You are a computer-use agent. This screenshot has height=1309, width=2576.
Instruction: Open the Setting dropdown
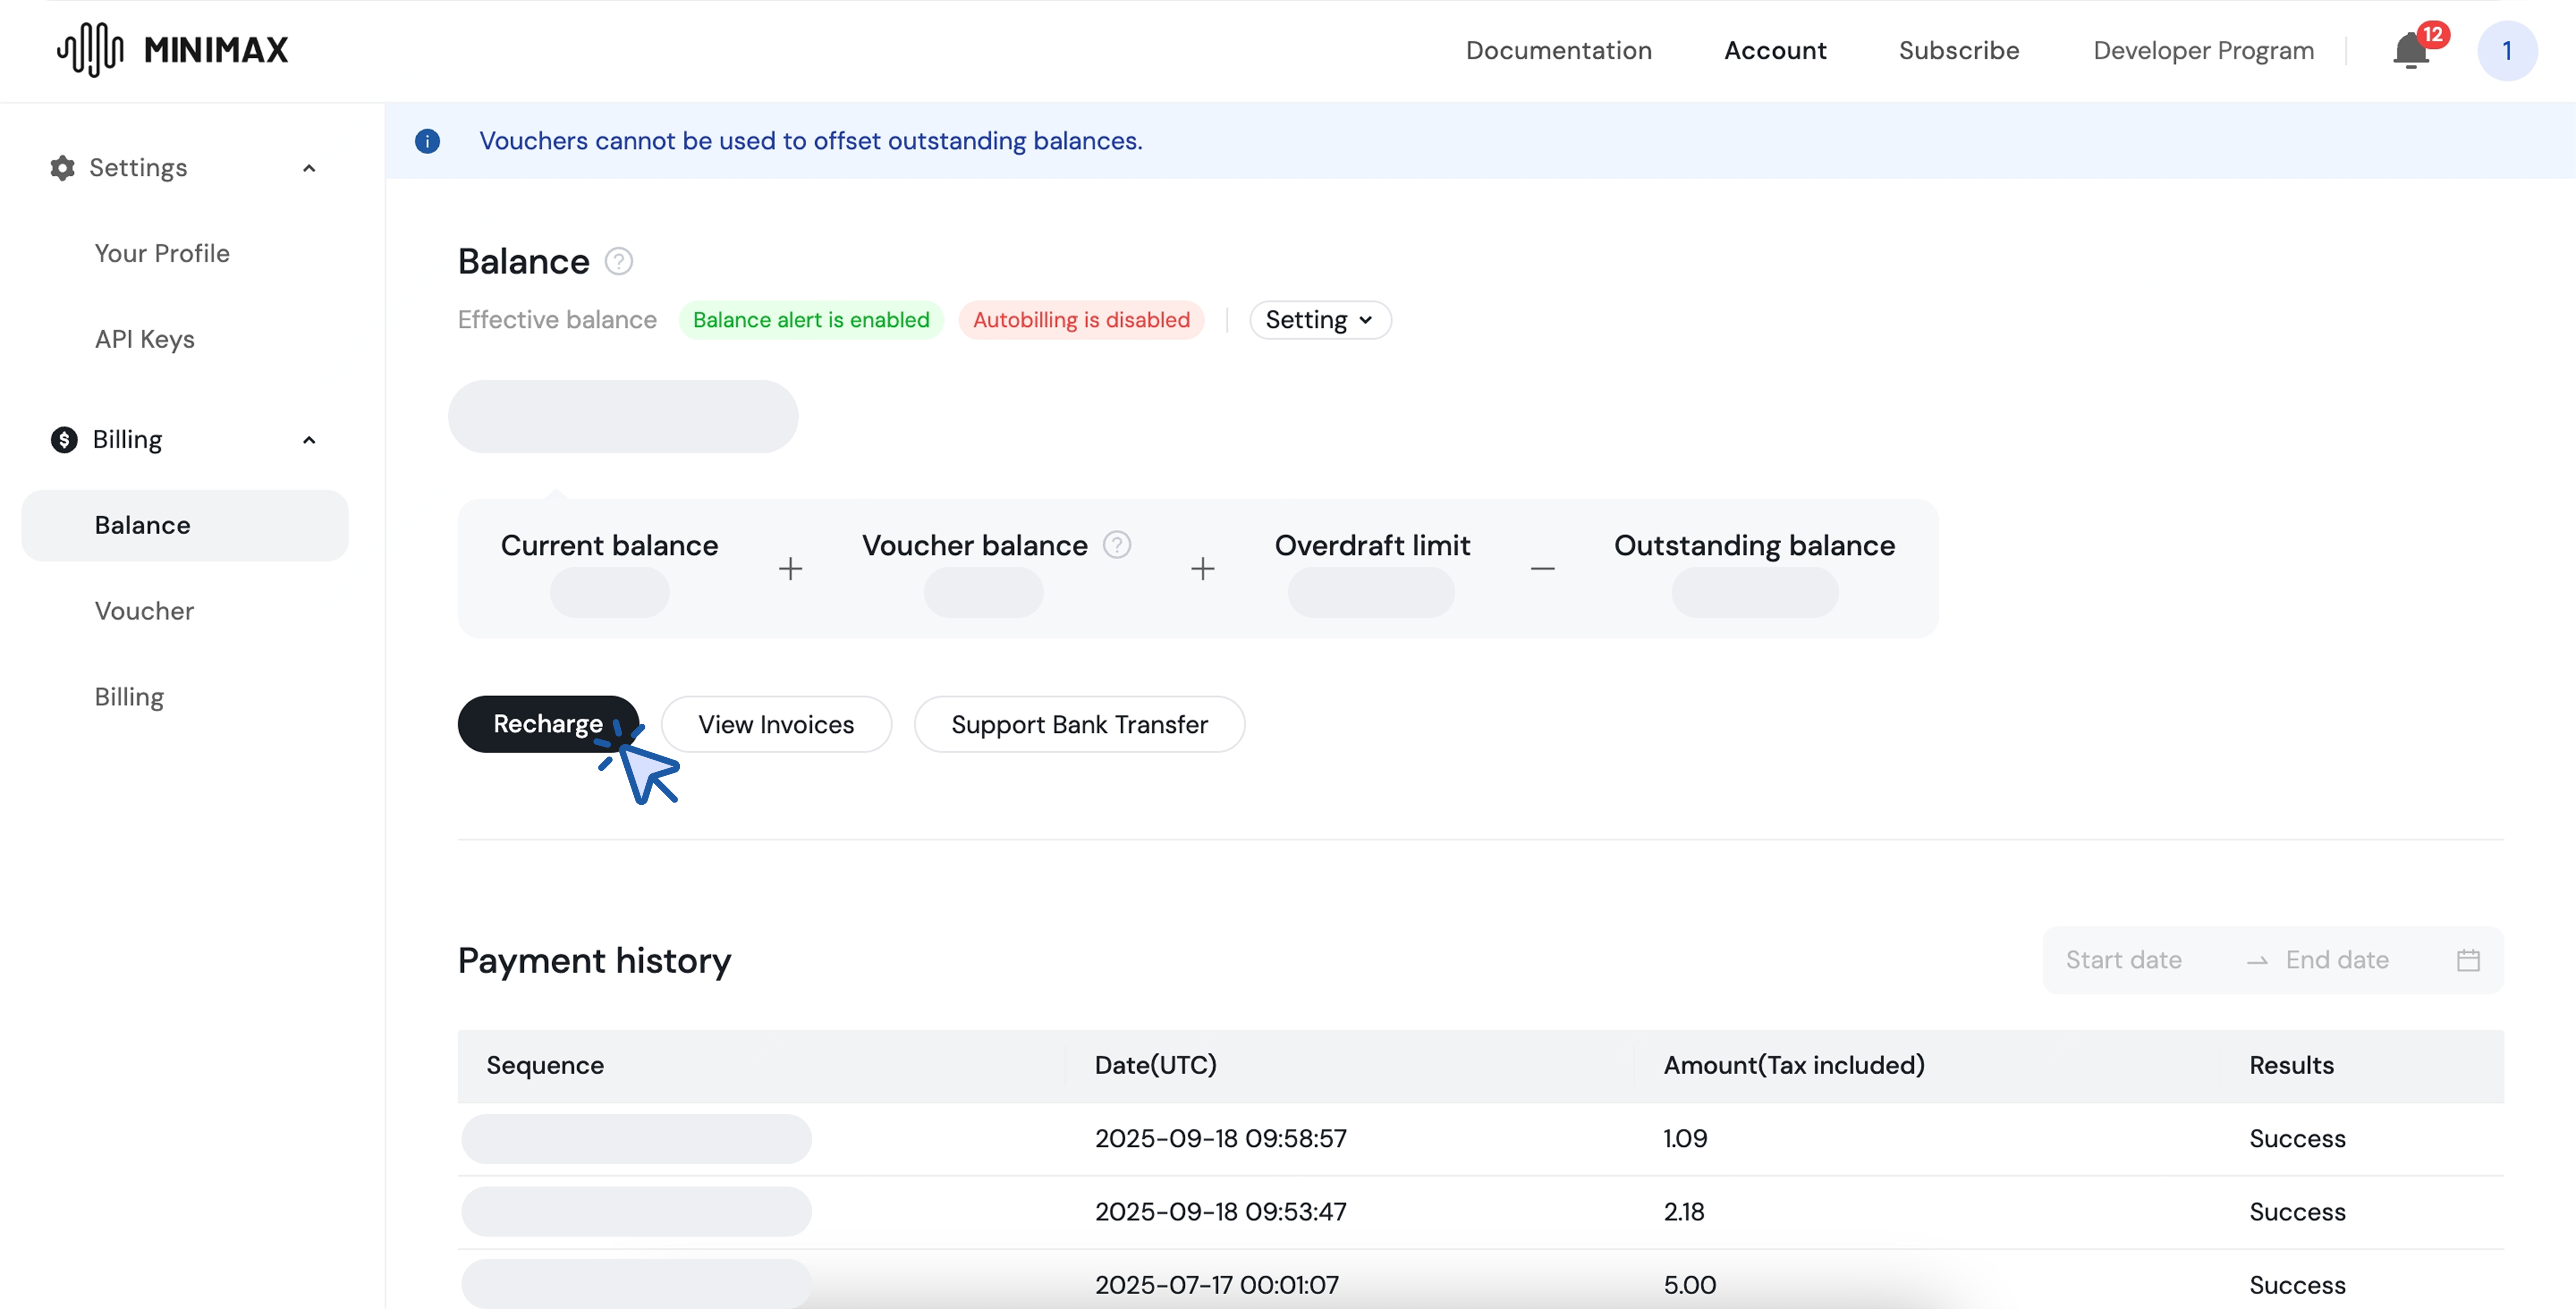pyautogui.click(x=1319, y=320)
